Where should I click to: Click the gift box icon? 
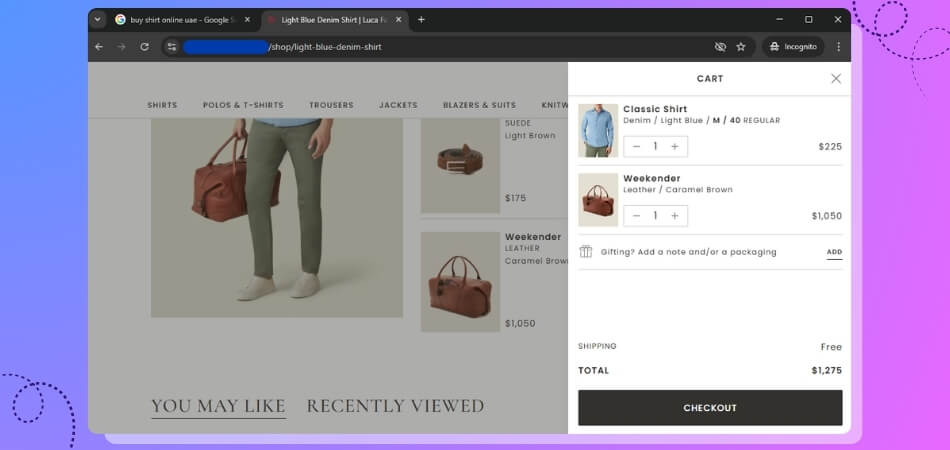pos(585,251)
